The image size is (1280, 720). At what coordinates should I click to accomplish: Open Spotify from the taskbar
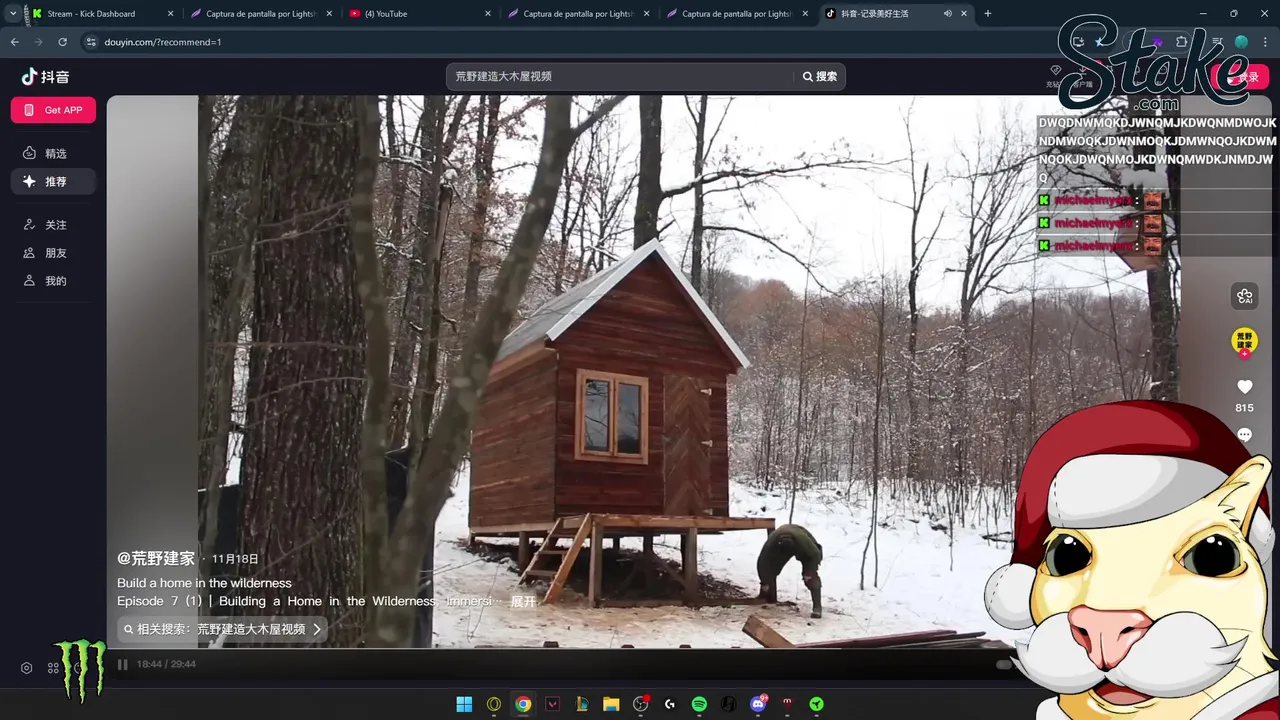click(x=699, y=704)
